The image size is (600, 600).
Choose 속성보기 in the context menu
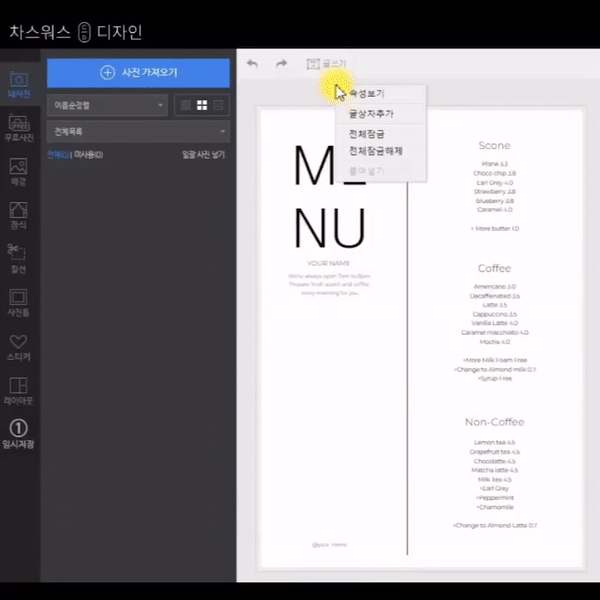coord(381,94)
